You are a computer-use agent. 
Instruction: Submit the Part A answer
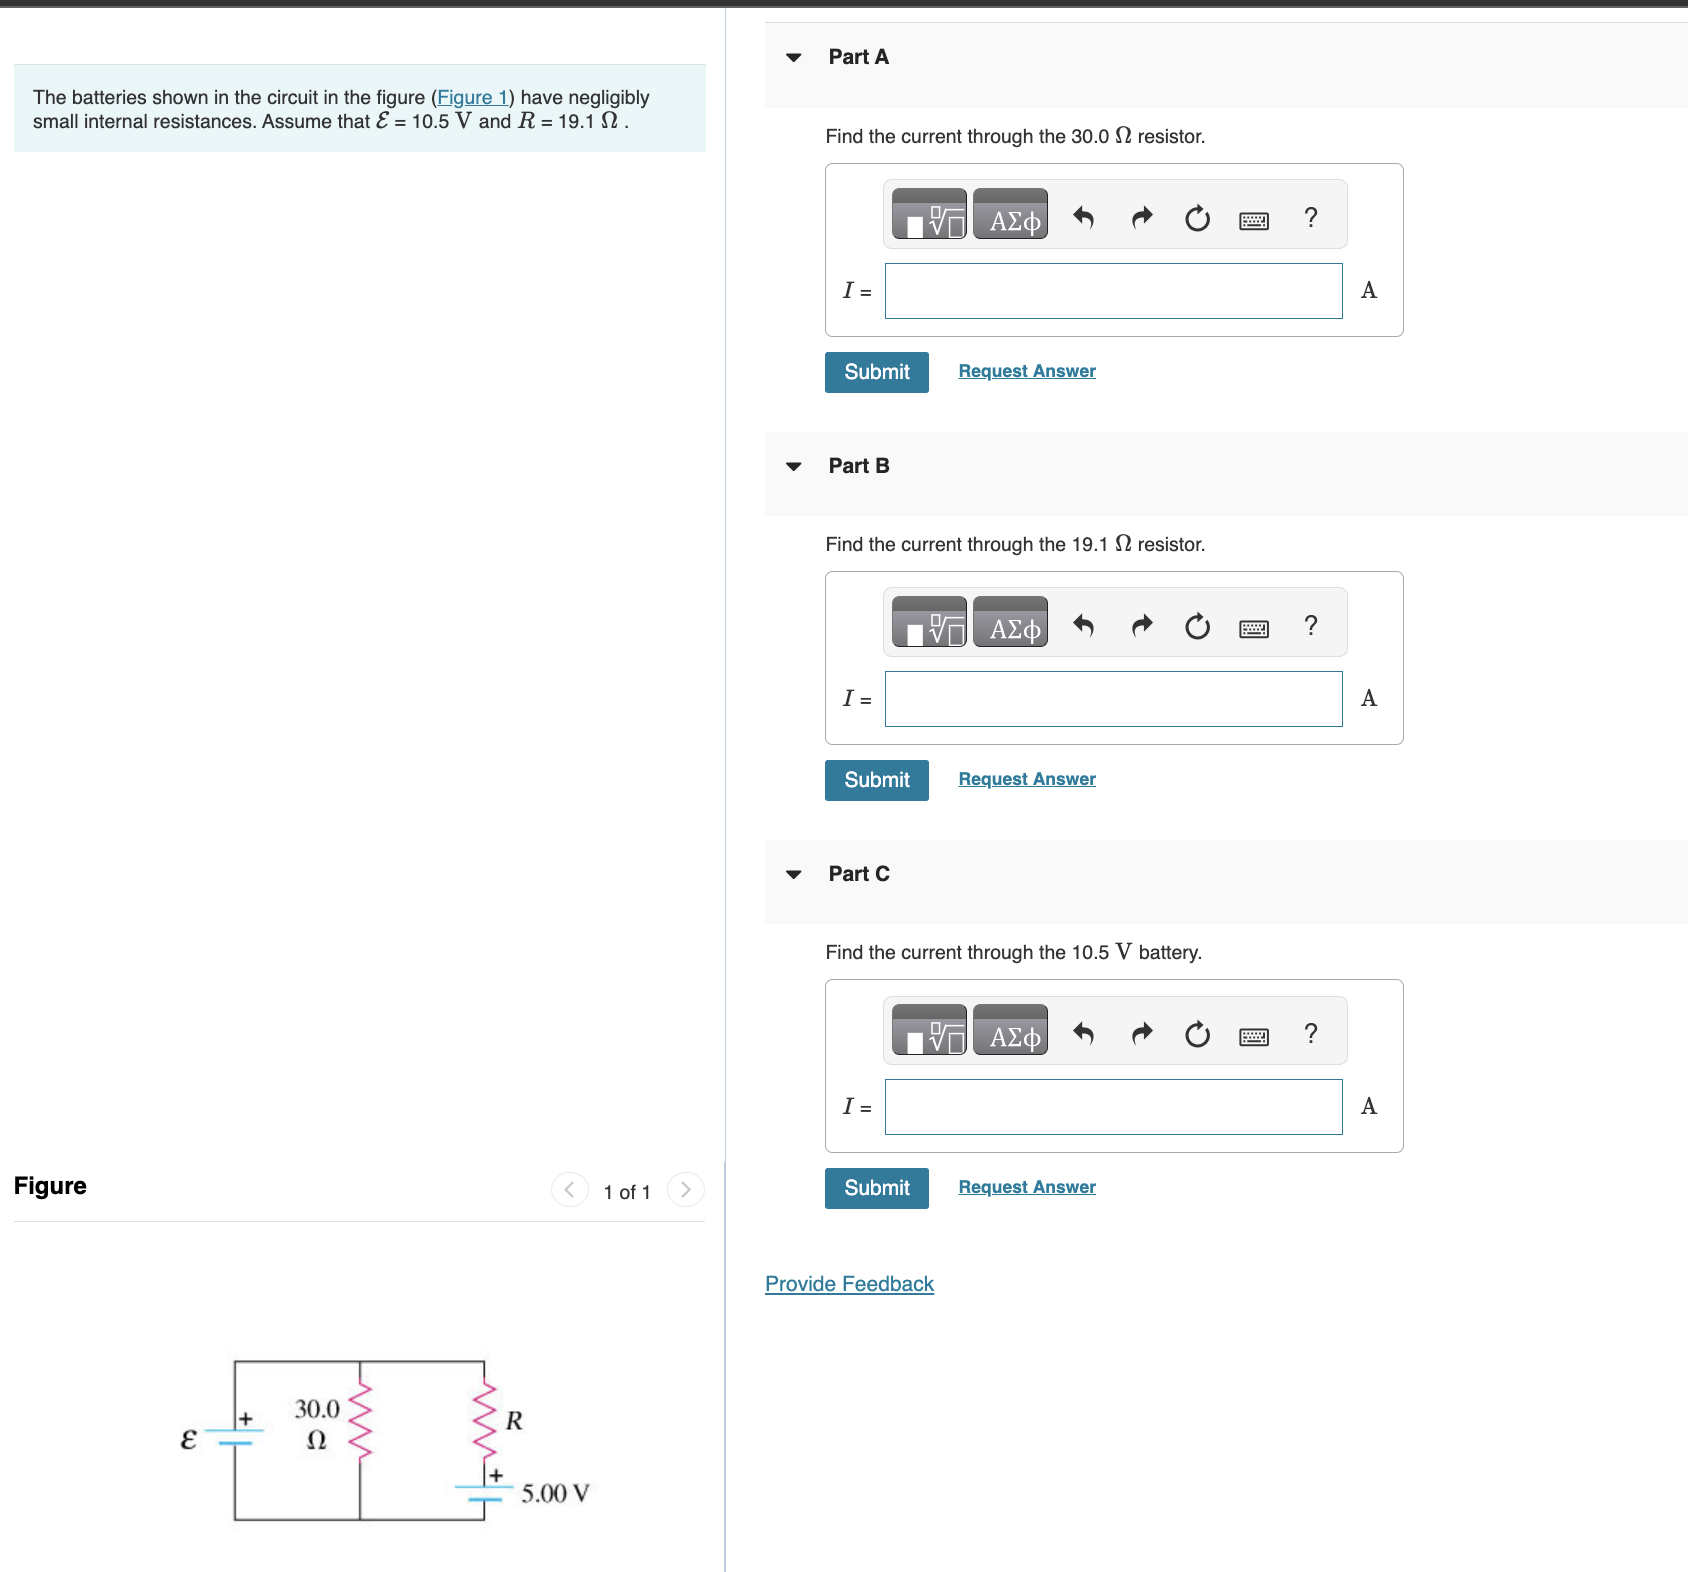click(x=876, y=371)
